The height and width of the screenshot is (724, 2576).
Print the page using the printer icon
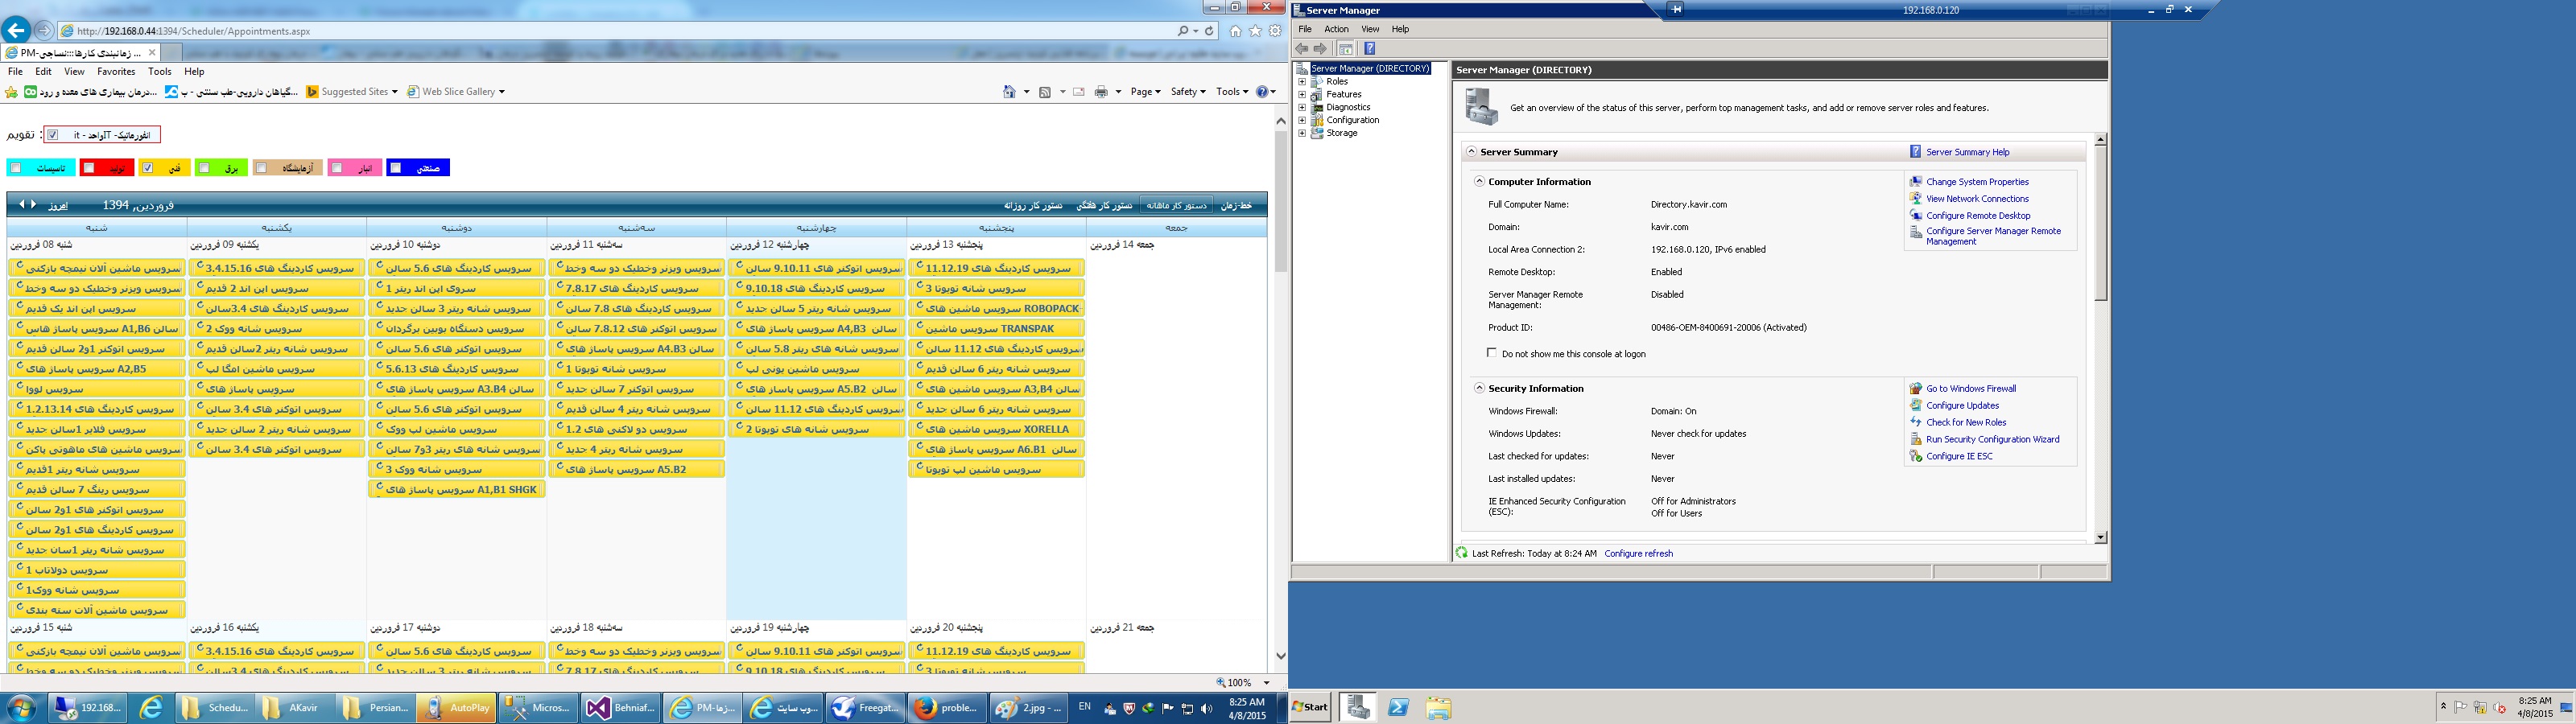[1101, 92]
